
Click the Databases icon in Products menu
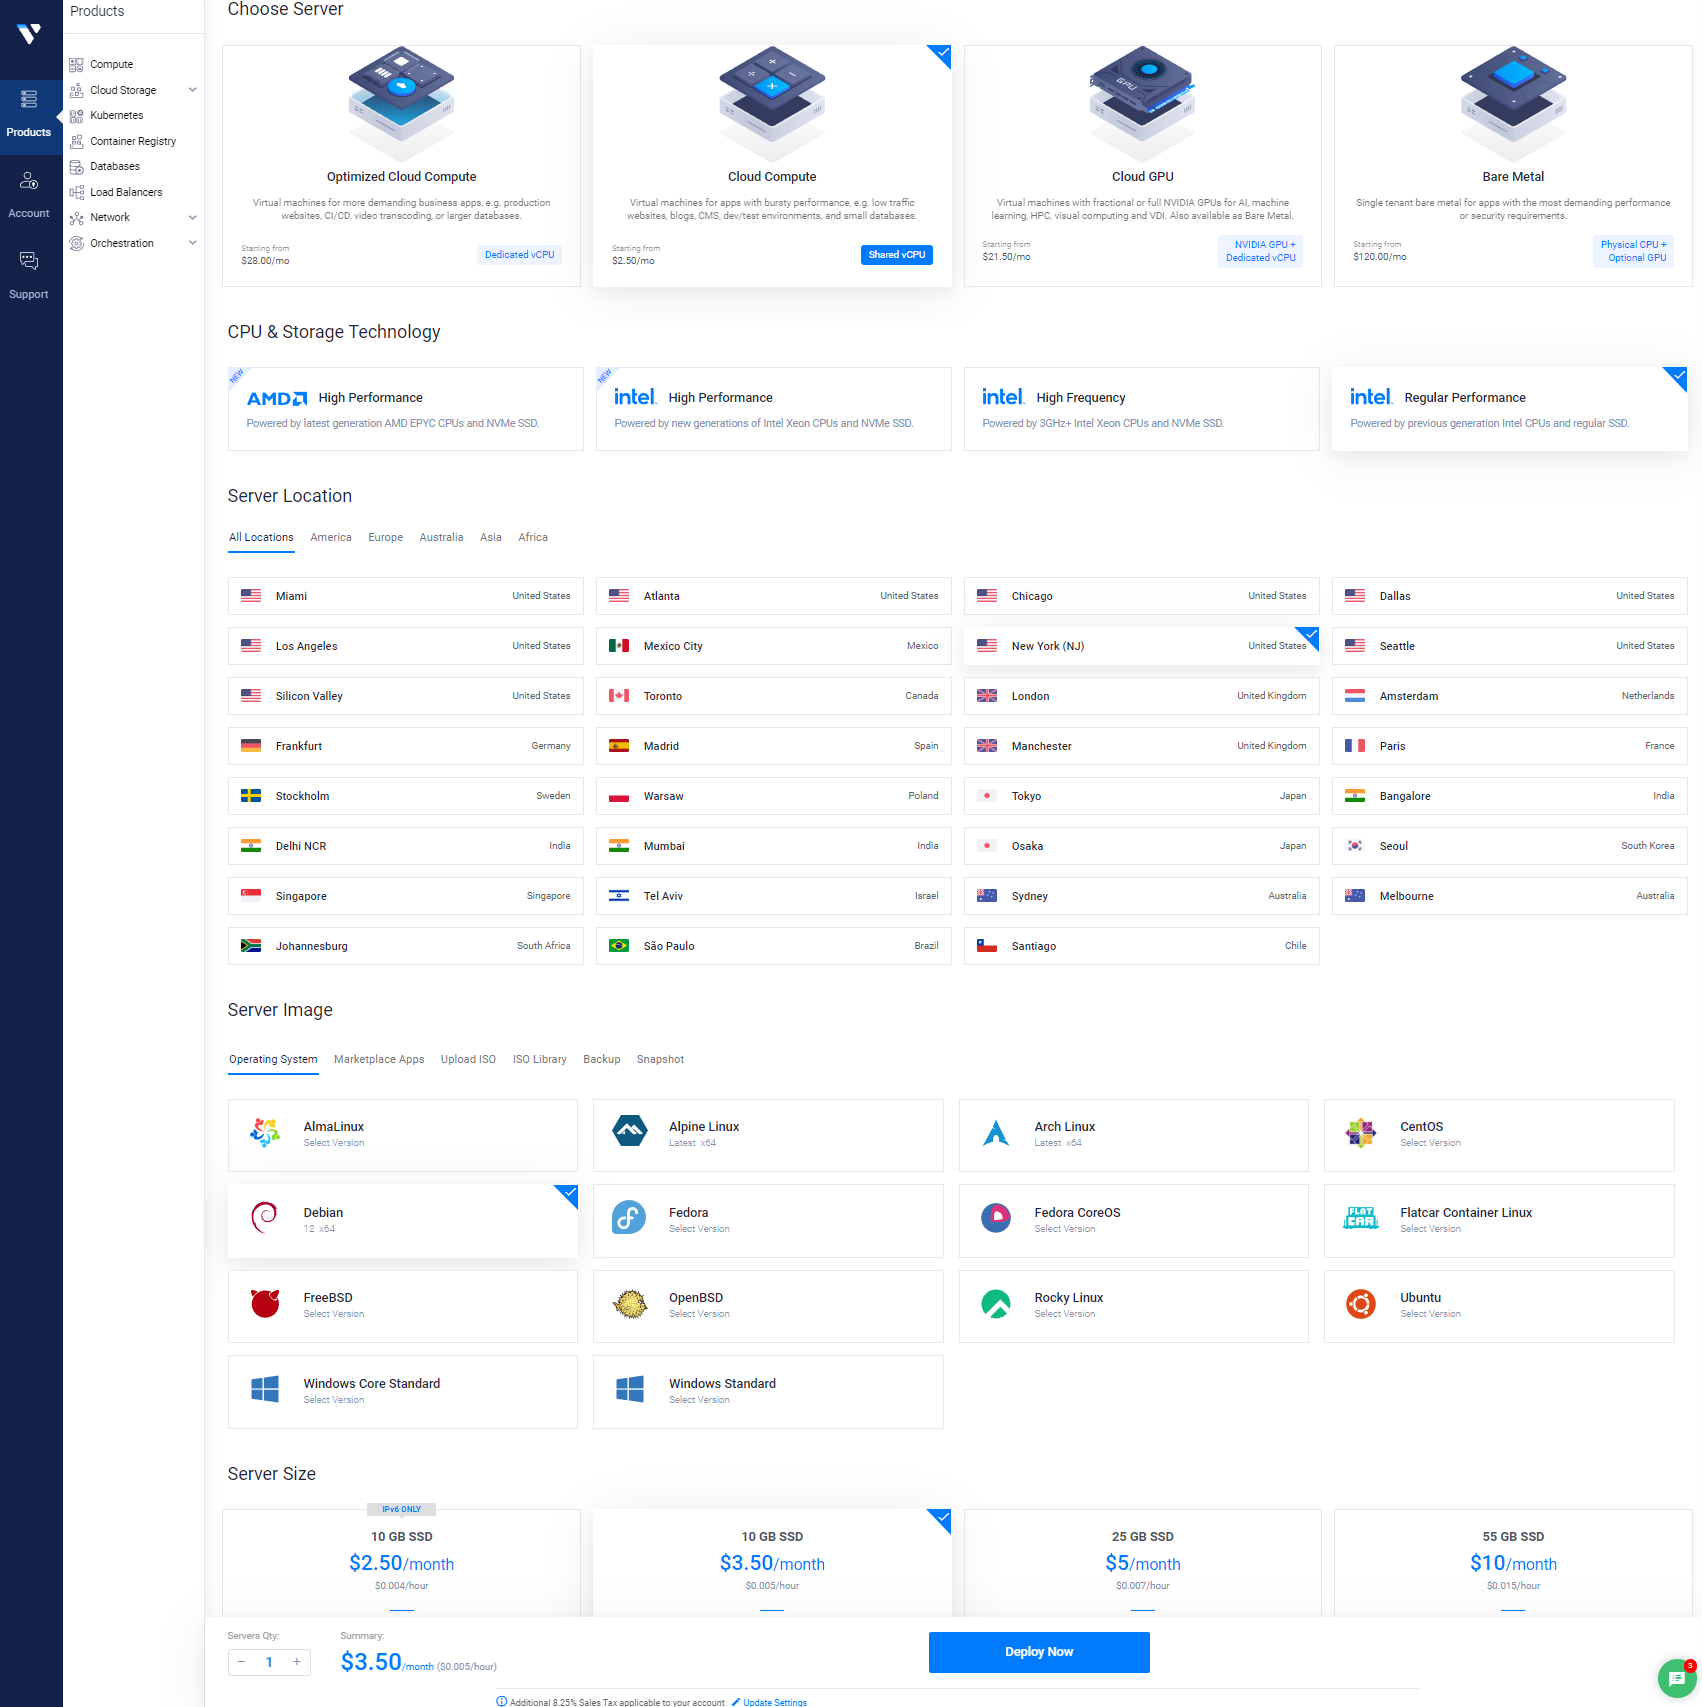click(76, 167)
